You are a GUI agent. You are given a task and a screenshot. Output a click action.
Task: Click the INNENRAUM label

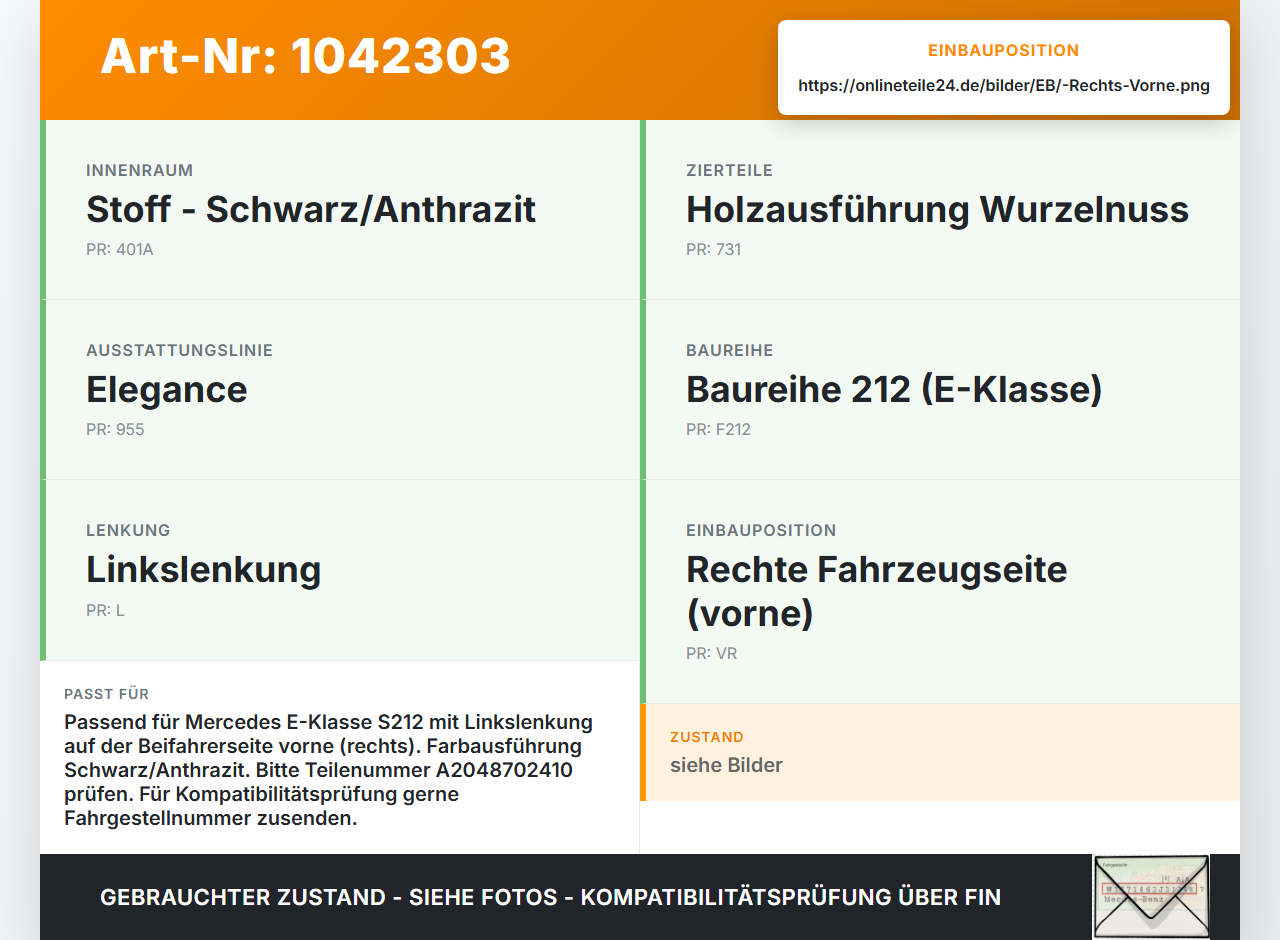tap(140, 171)
